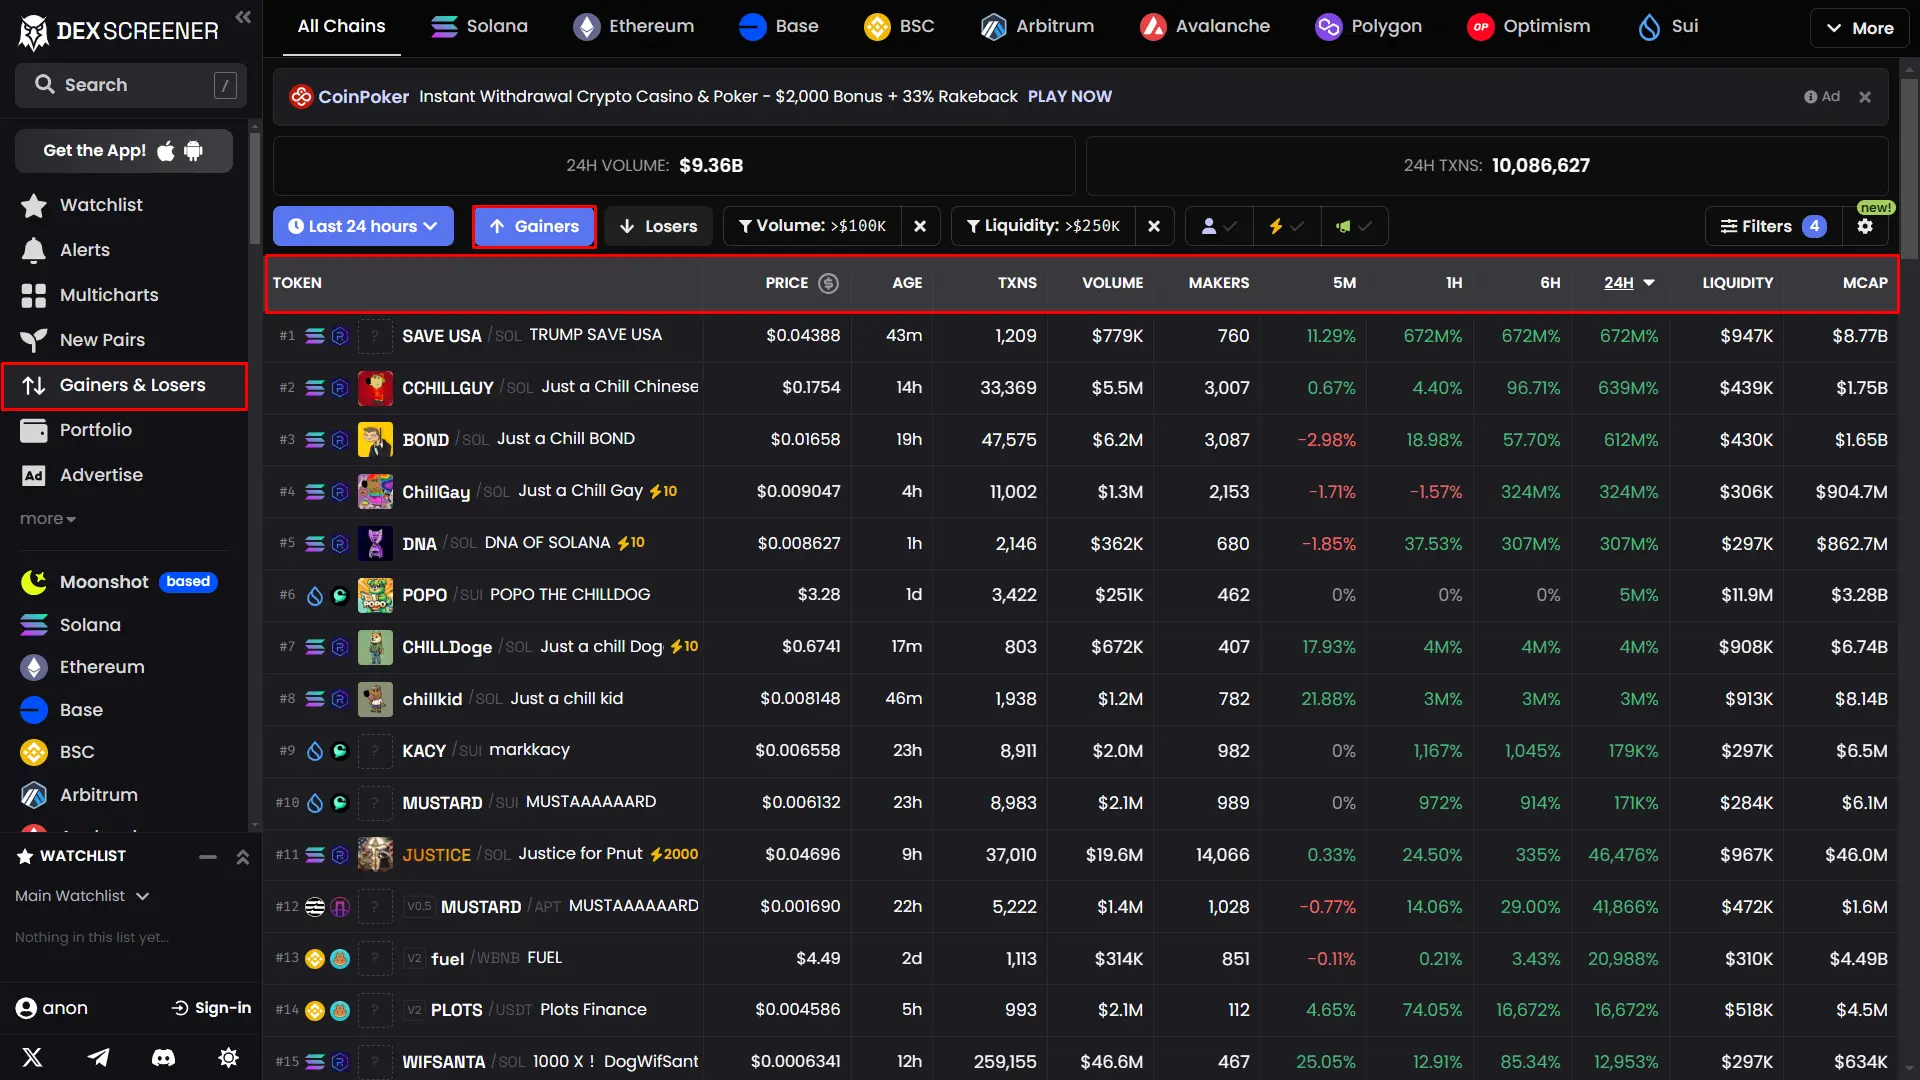This screenshot has height=1080, width=1920.
Task: Switch to Arbitrum chain tab
Action: coord(1037,26)
